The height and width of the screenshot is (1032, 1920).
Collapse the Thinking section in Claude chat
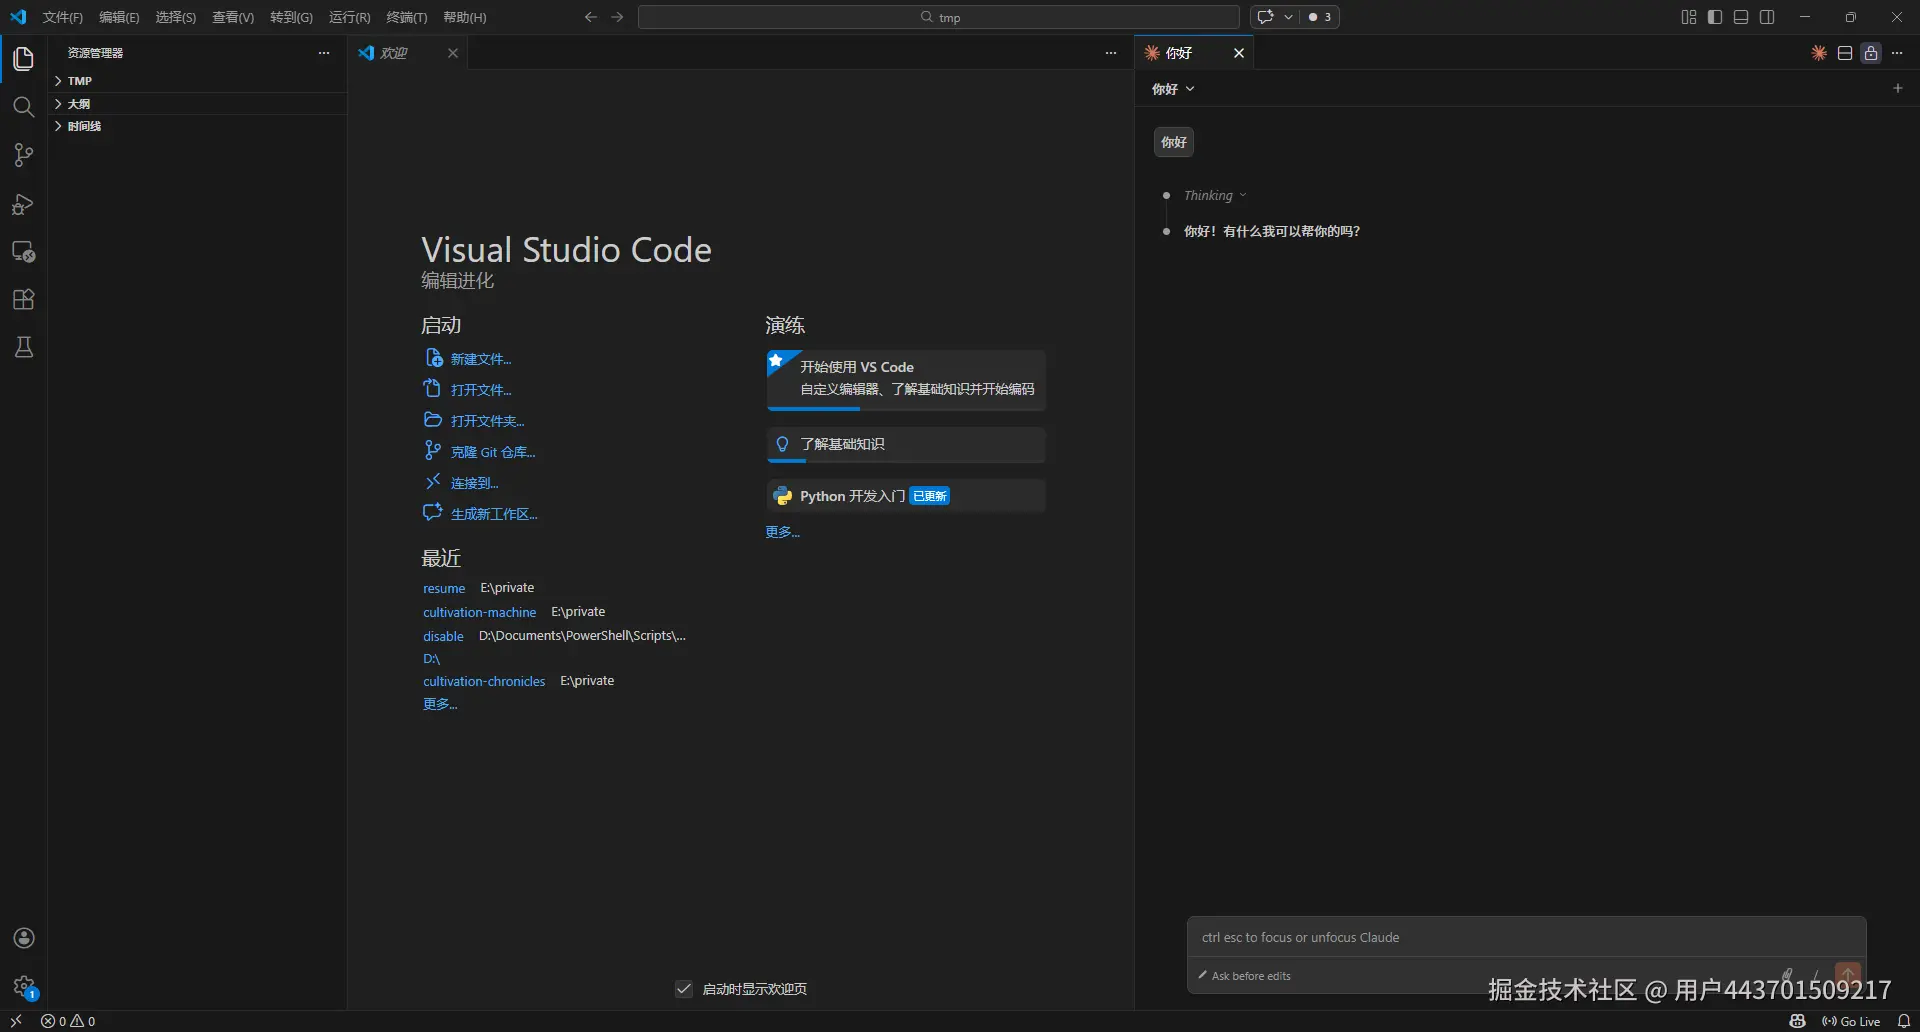[x=1242, y=195]
